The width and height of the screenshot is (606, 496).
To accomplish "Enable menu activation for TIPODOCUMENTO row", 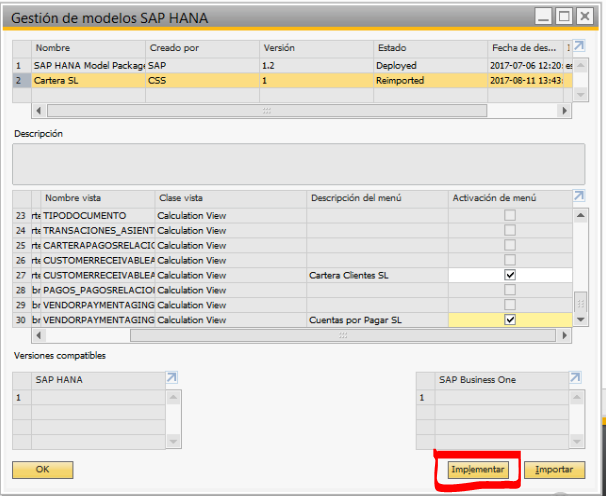I will 510,215.
